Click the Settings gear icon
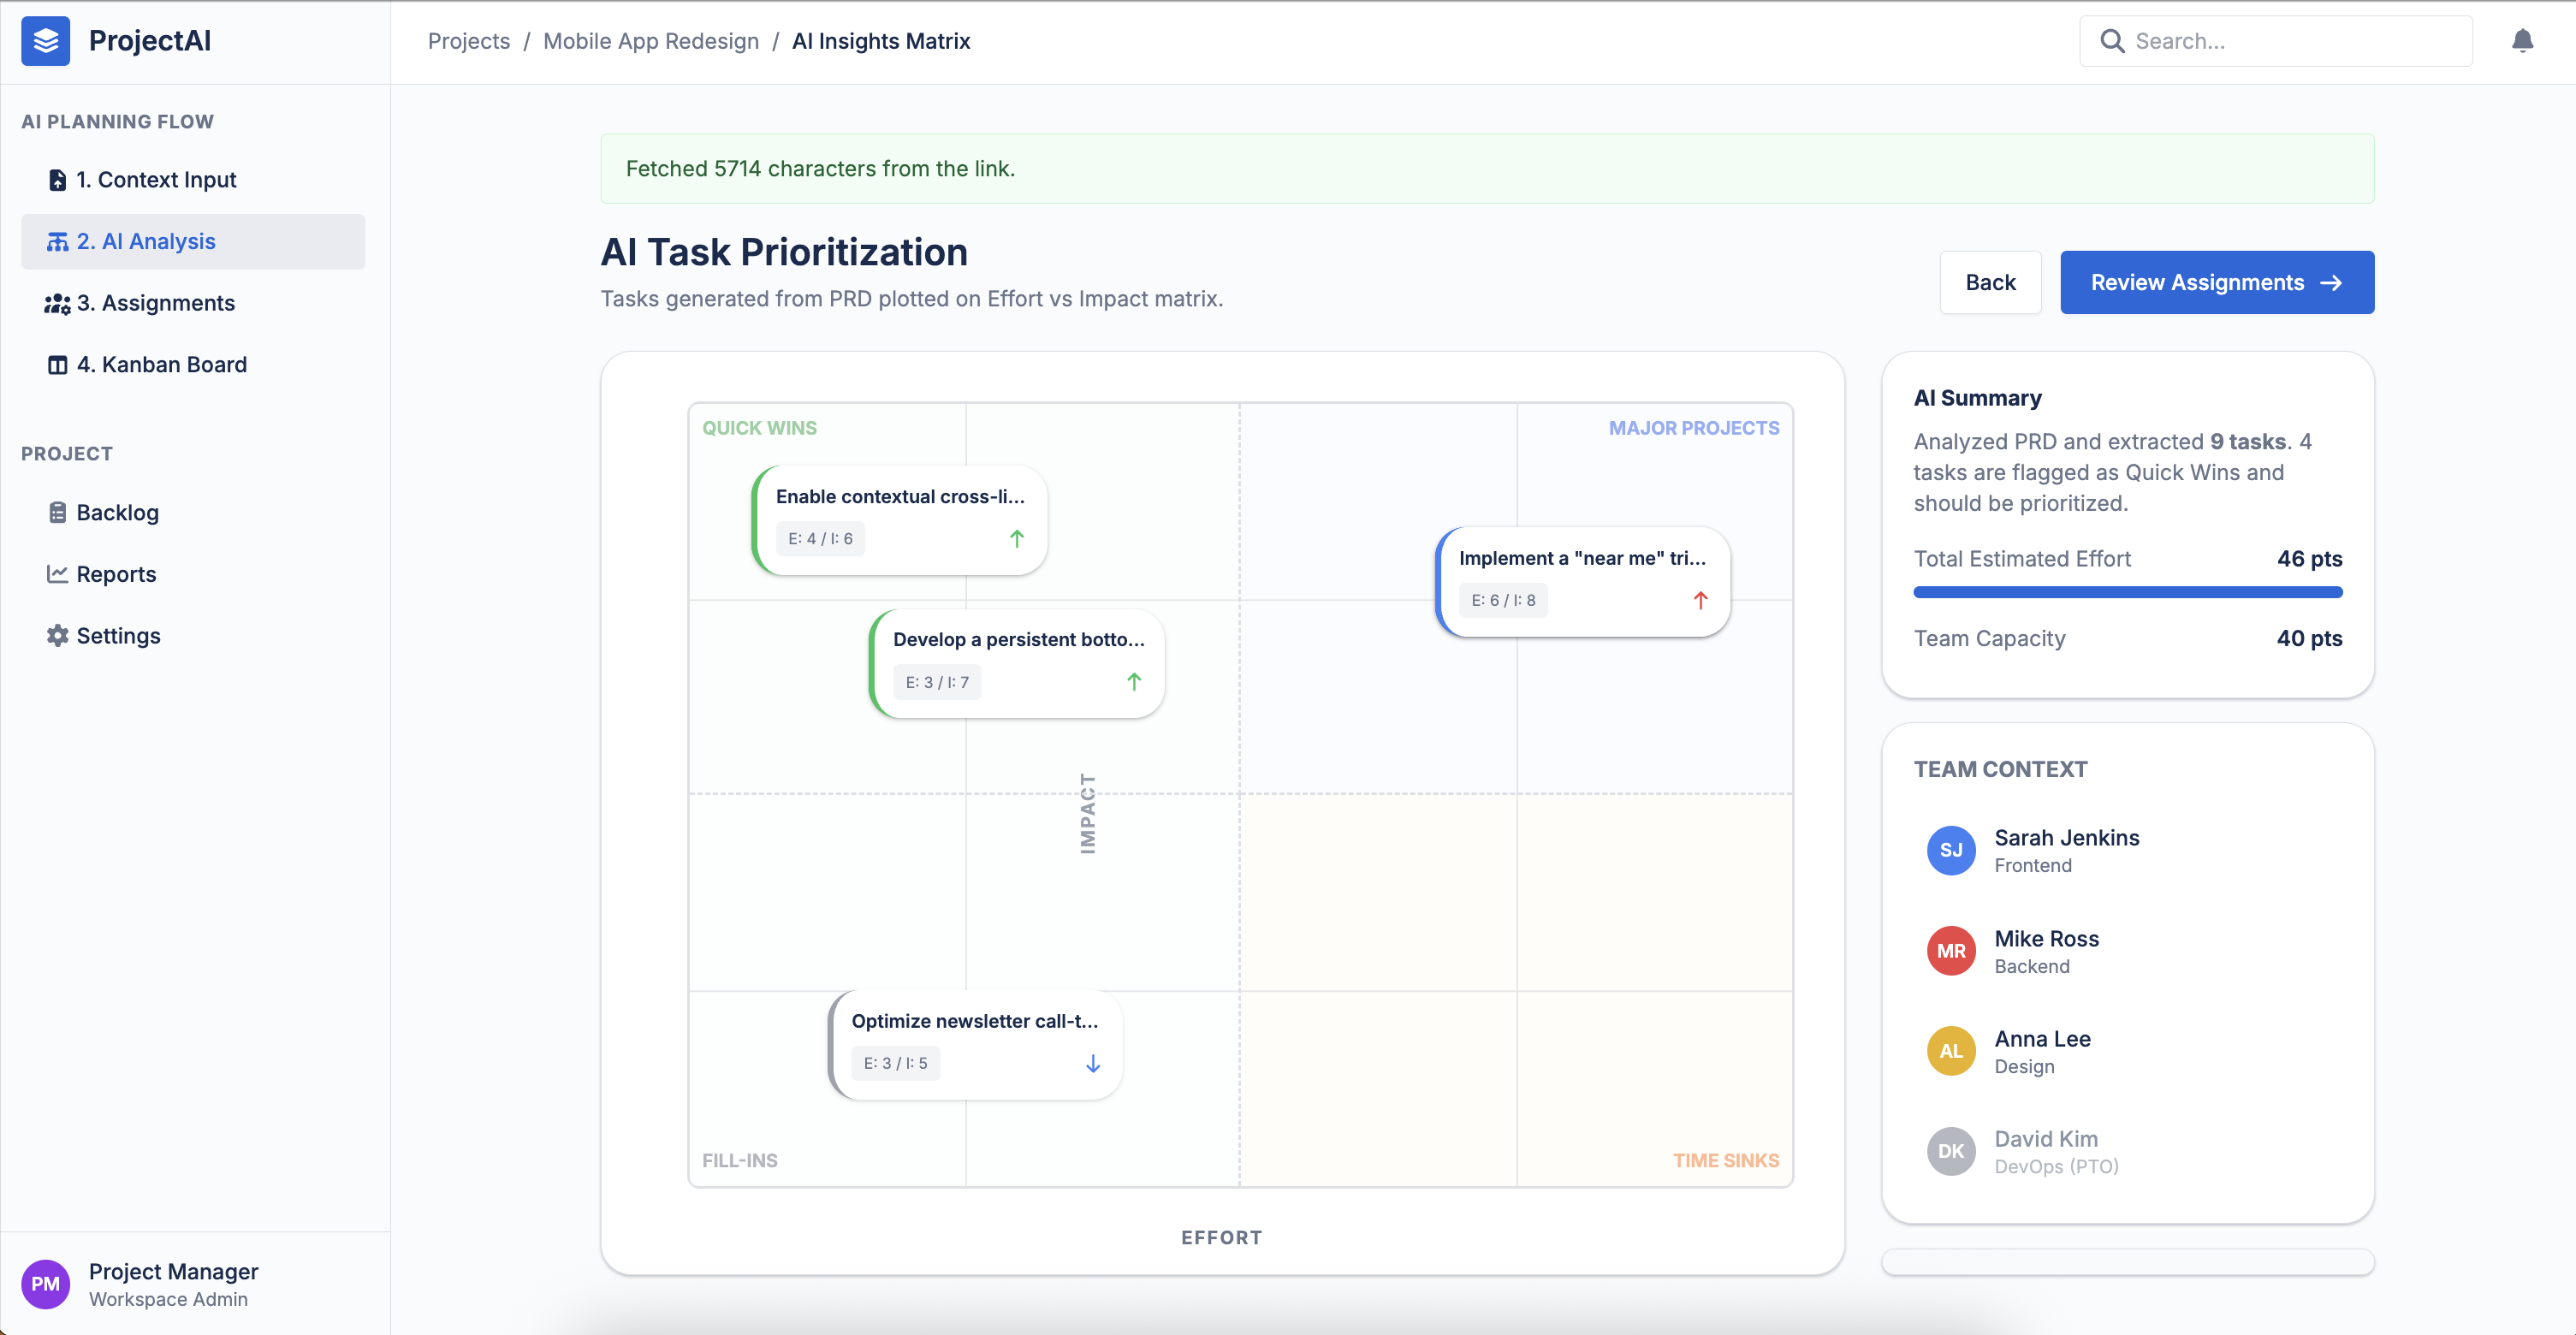This screenshot has width=2576, height=1335. (x=58, y=636)
